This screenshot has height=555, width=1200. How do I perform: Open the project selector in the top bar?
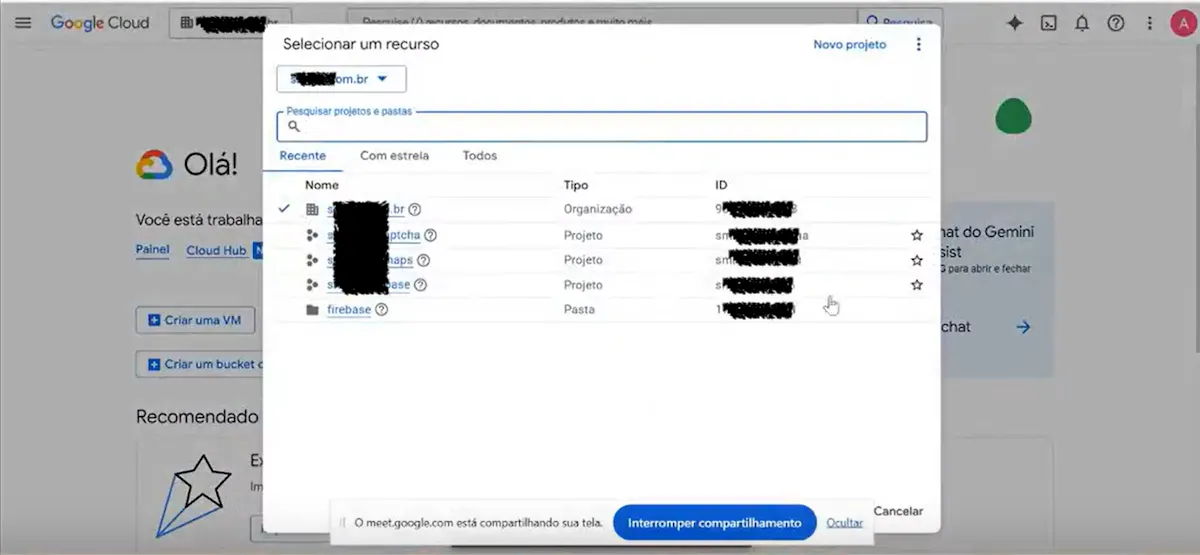coord(230,22)
